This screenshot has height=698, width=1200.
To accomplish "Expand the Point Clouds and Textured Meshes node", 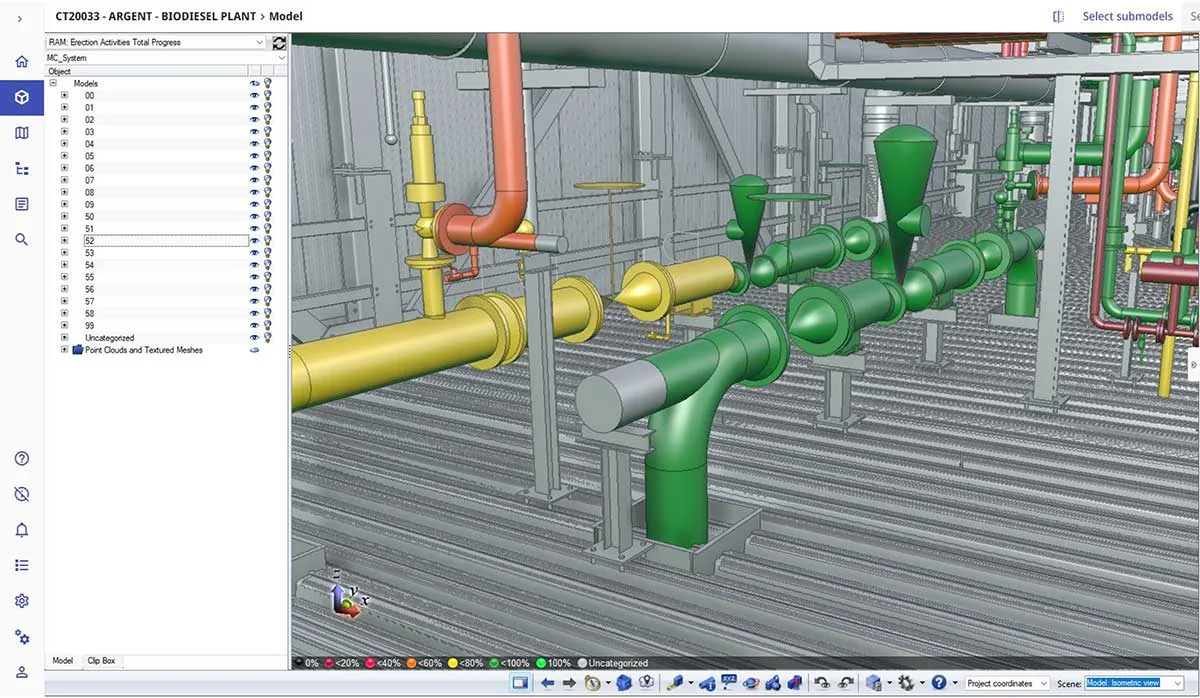I will (65, 350).
